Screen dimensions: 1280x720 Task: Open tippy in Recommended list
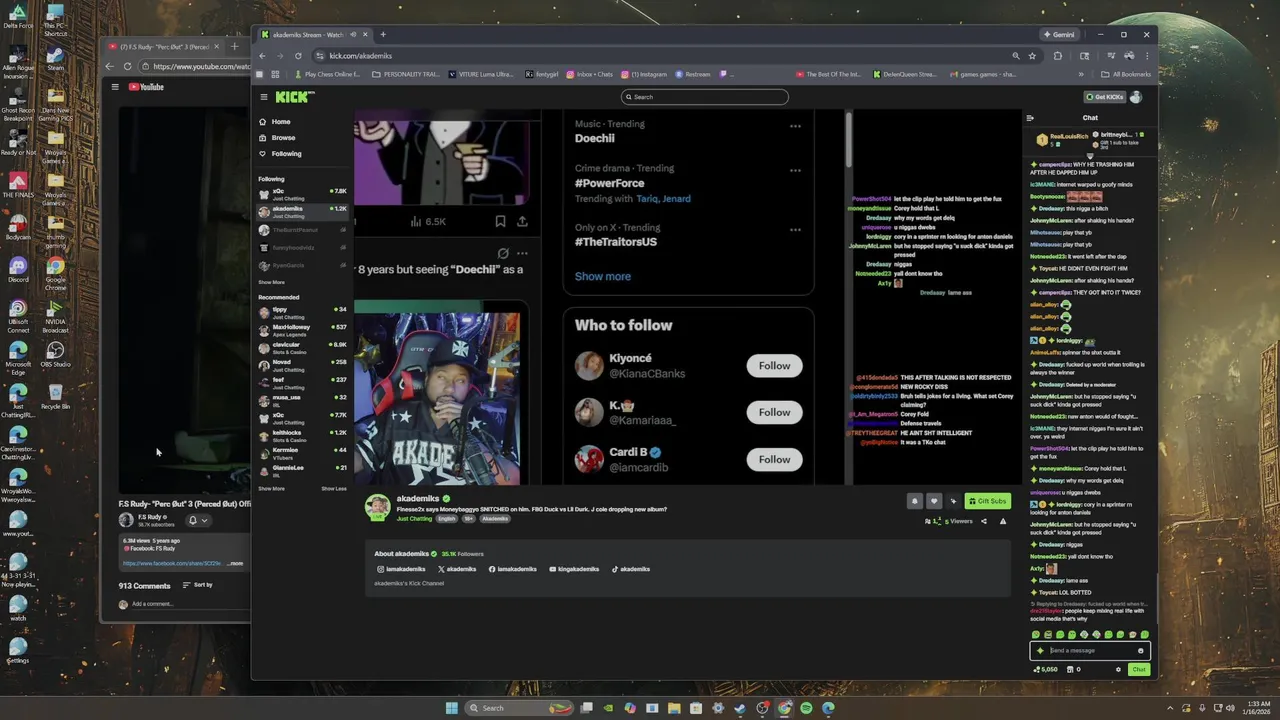pos(301,312)
